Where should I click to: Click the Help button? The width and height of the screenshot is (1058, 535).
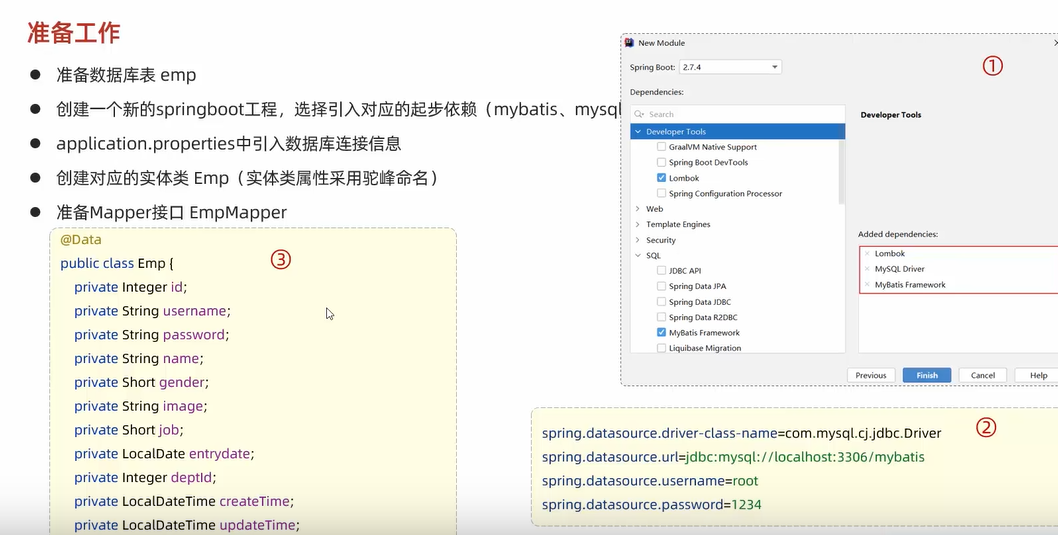1038,375
